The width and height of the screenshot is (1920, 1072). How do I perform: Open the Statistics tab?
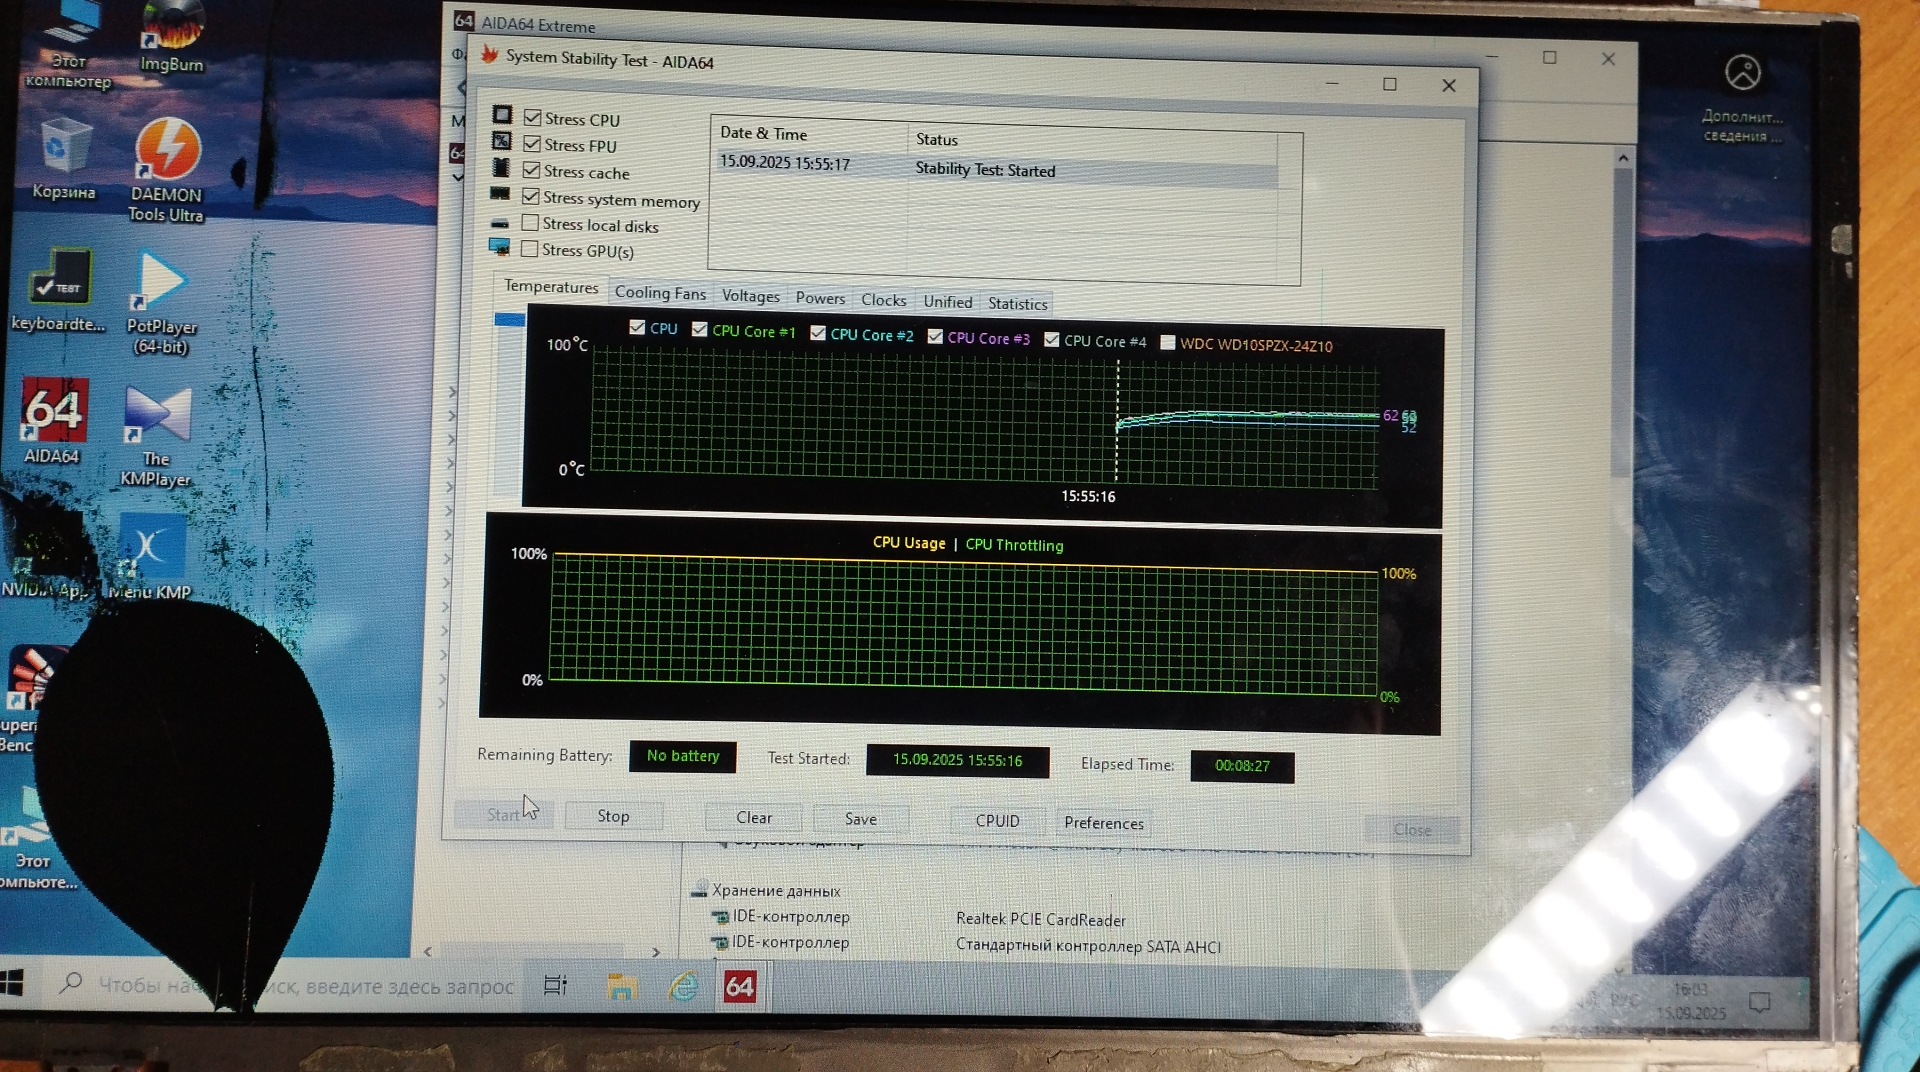(x=1017, y=304)
